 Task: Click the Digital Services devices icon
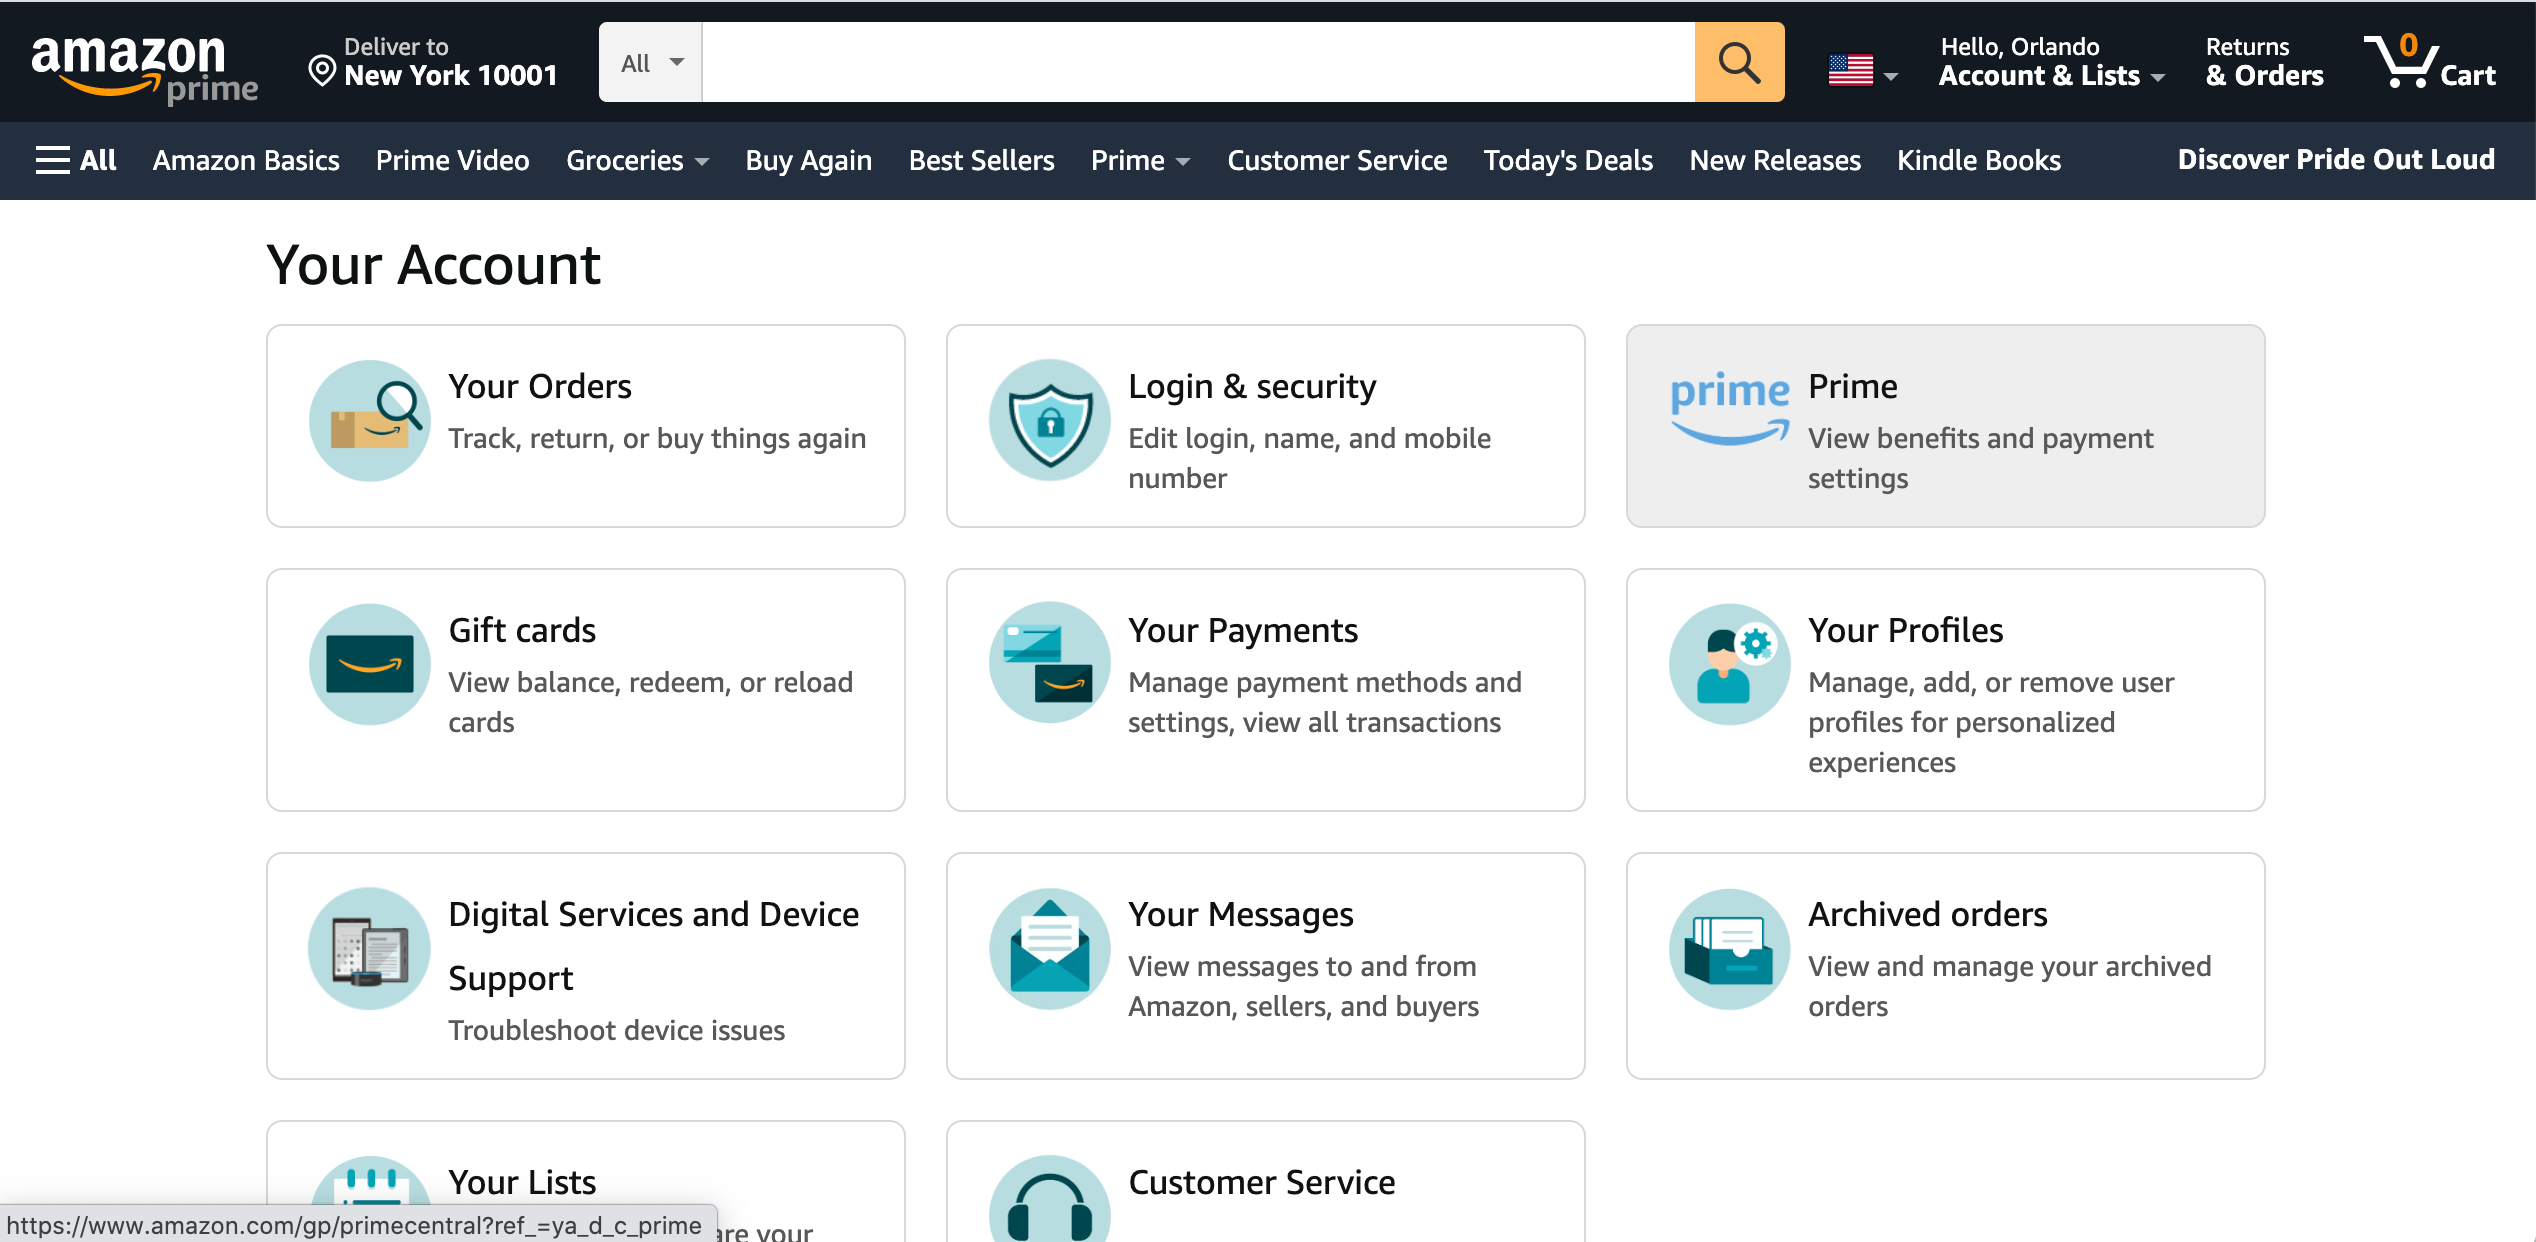coord(370,948)
